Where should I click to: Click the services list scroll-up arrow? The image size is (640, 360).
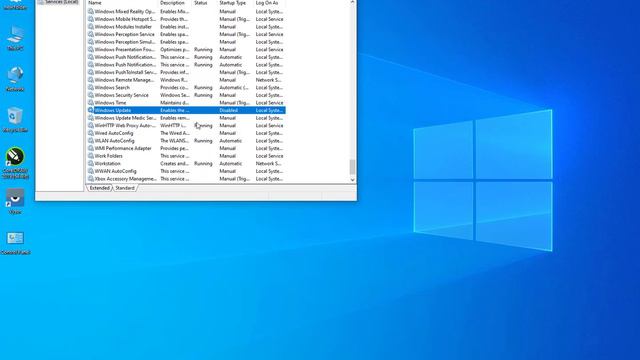click(x=352, y=2)
